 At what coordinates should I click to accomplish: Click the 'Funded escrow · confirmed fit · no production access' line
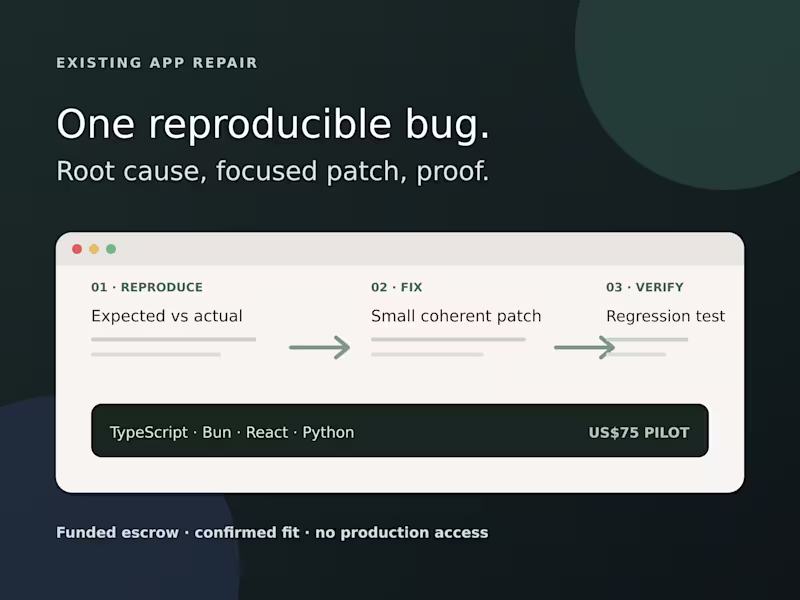click(272, 533)
